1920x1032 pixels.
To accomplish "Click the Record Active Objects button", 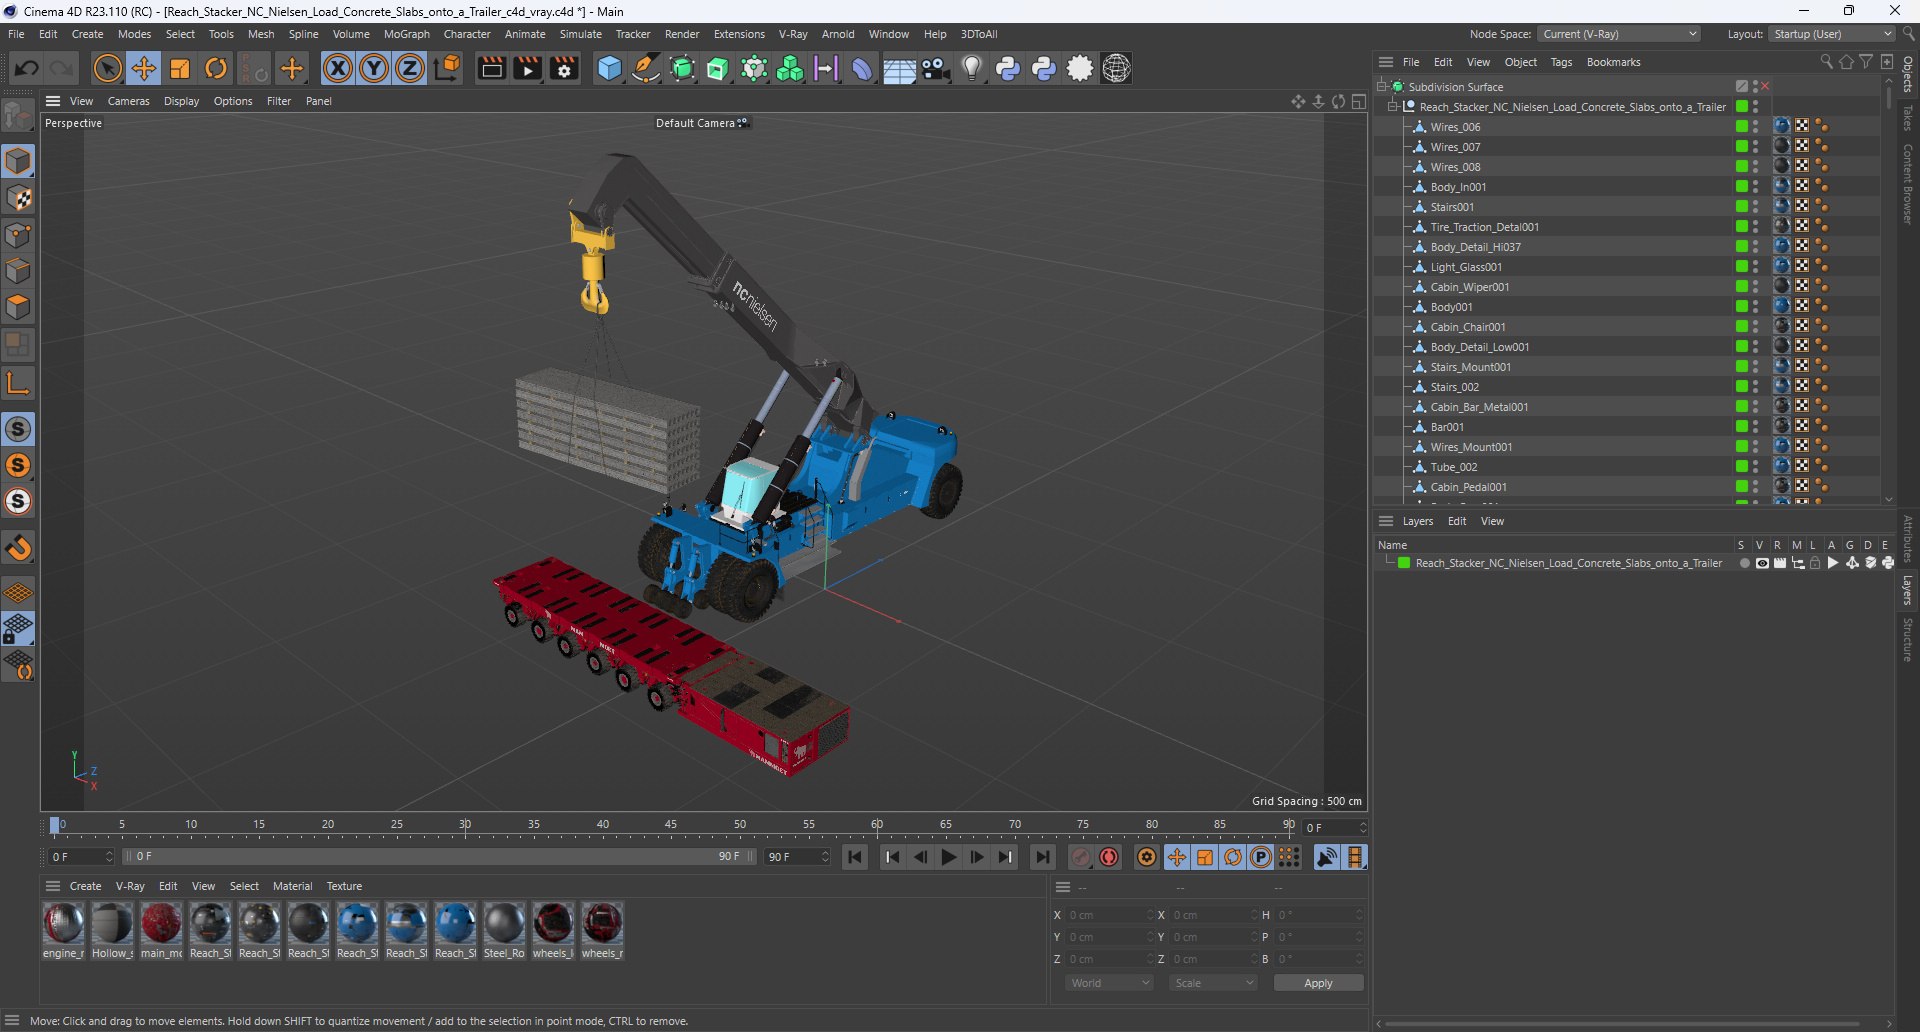I will coord(1081,857).
